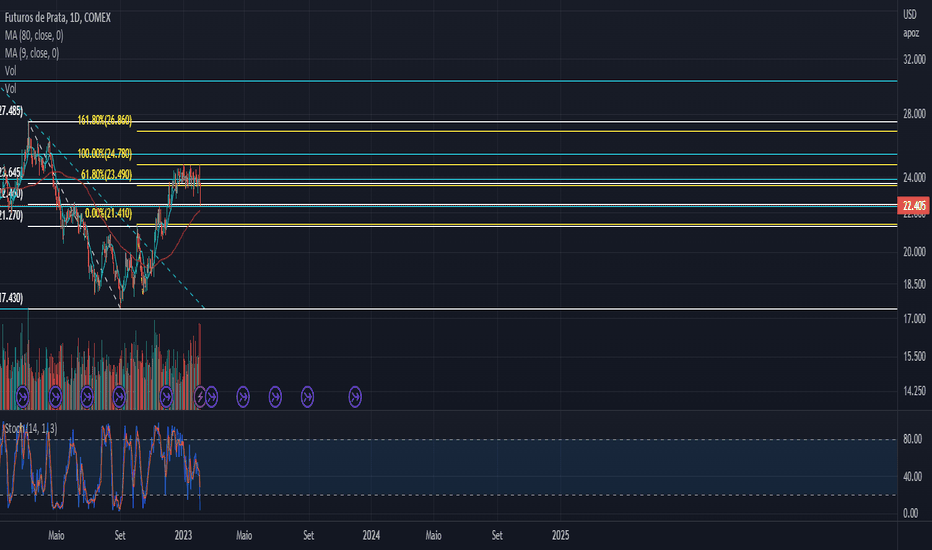This screenshot has width=932, height=550.
Task: Click 14.250 on the price axis
Action: point(914,391)
